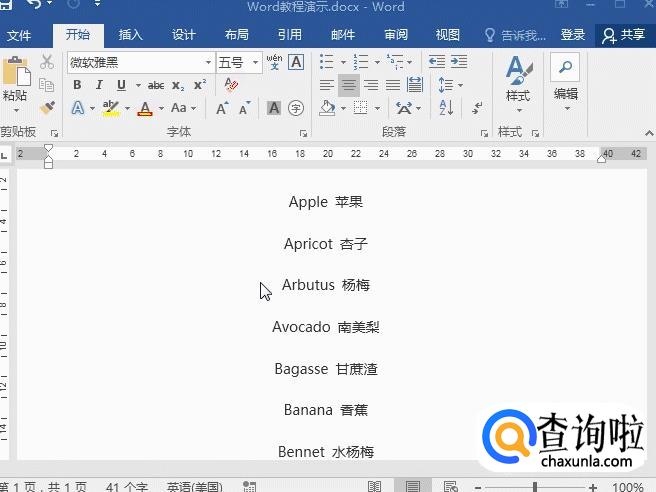Click the 共享 share button
Image resolution: width=656 pixels, height=492 pixels.
(x=622, y=35)
